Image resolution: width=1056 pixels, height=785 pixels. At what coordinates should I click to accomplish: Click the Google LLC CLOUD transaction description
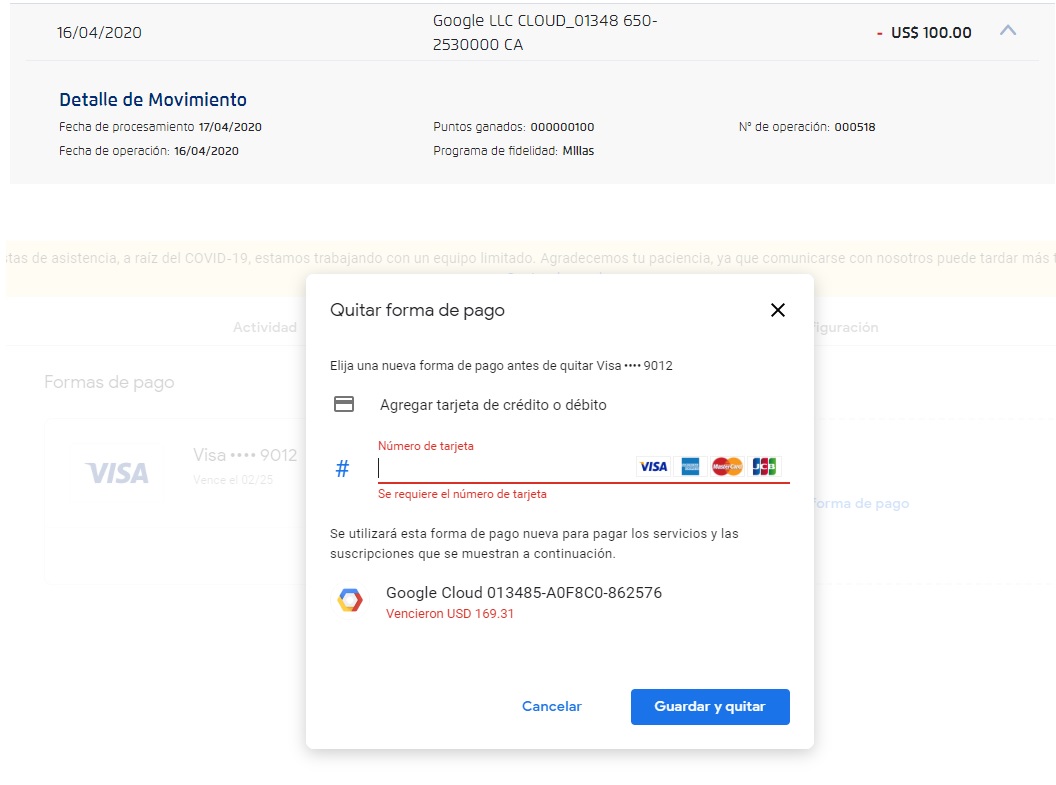click(x=545, y=33)
